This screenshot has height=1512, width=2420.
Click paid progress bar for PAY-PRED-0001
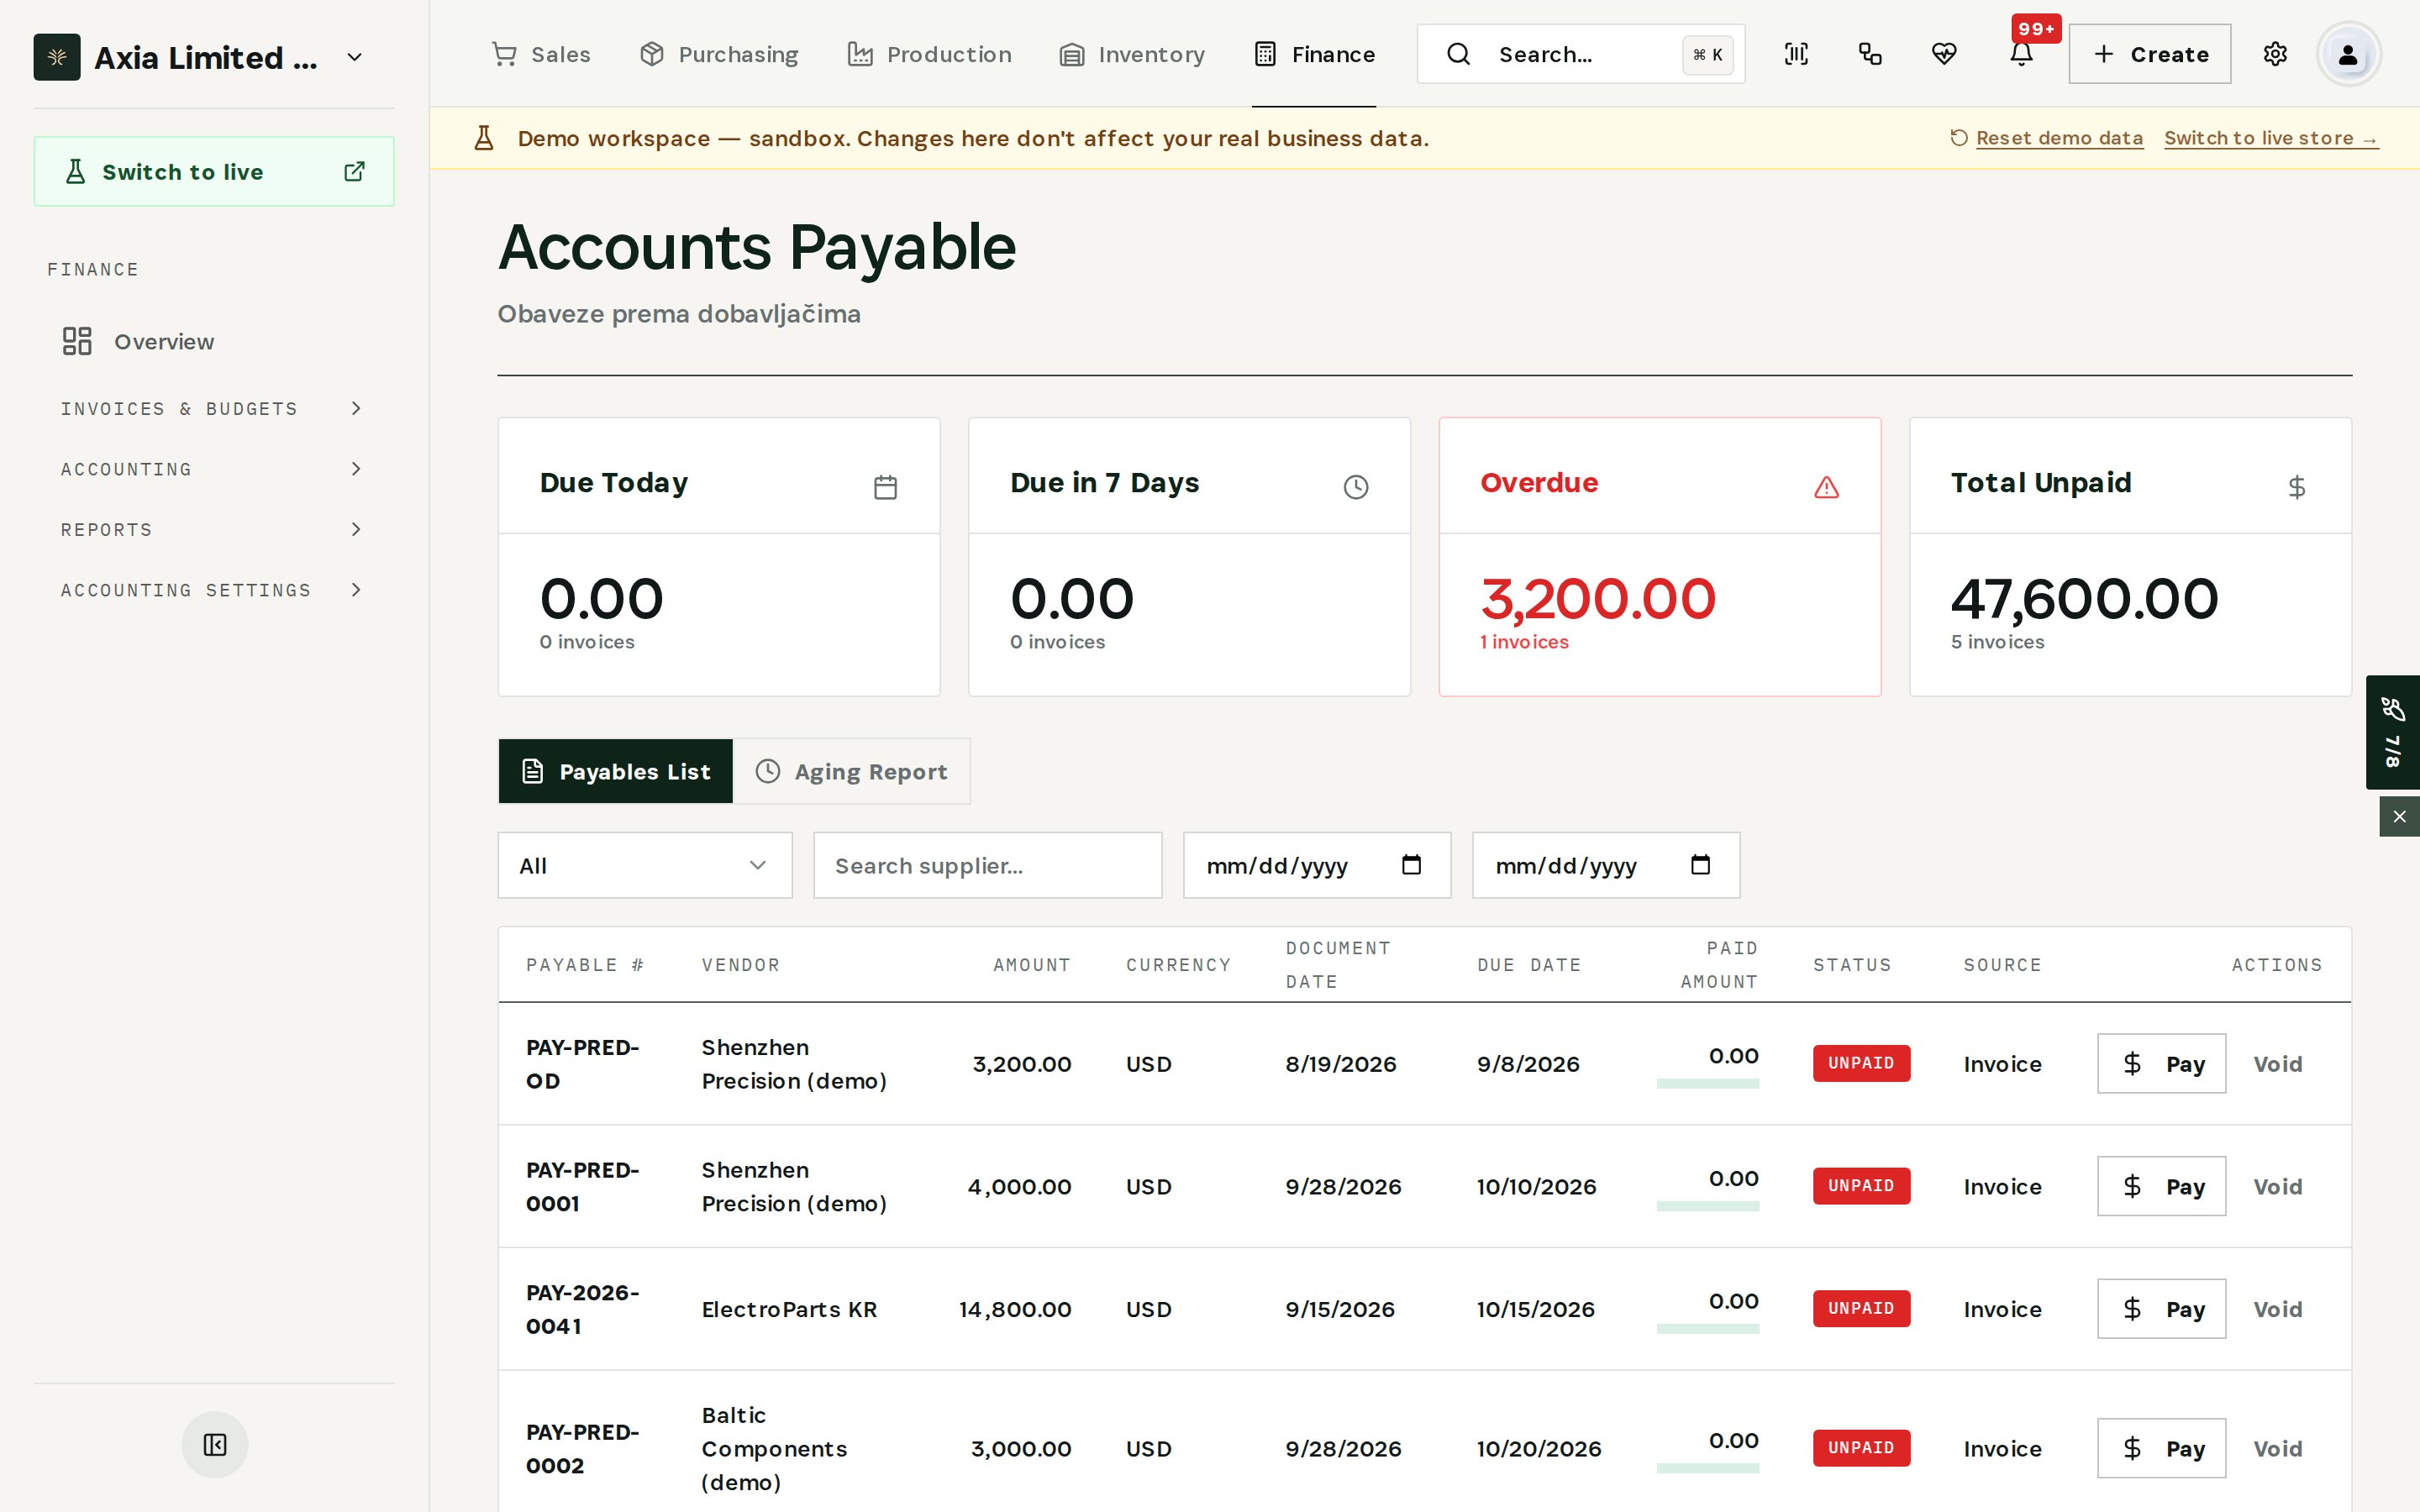pyautogui.click(x=1707, y=1206)
